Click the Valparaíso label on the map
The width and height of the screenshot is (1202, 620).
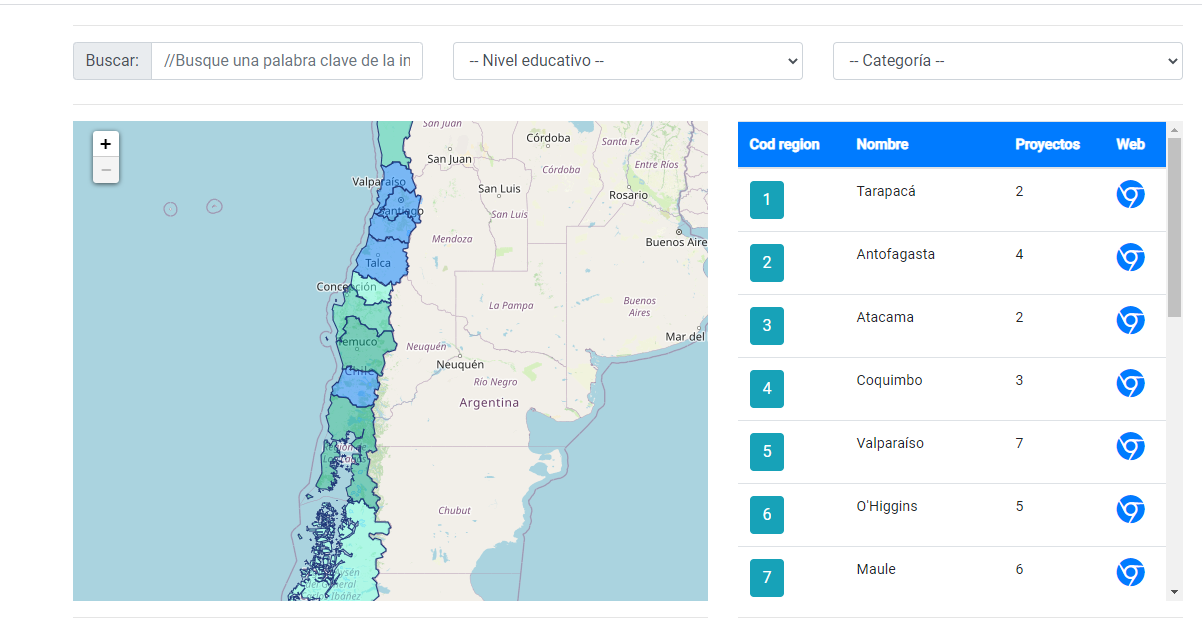pos(379,182)
